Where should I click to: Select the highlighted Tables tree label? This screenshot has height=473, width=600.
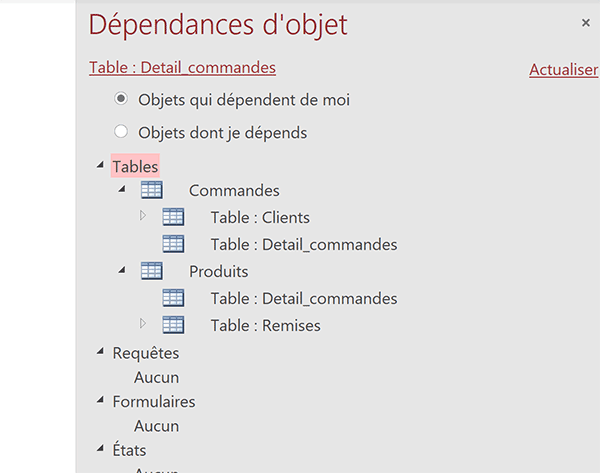pyautogui.click(x=135, y=166)
